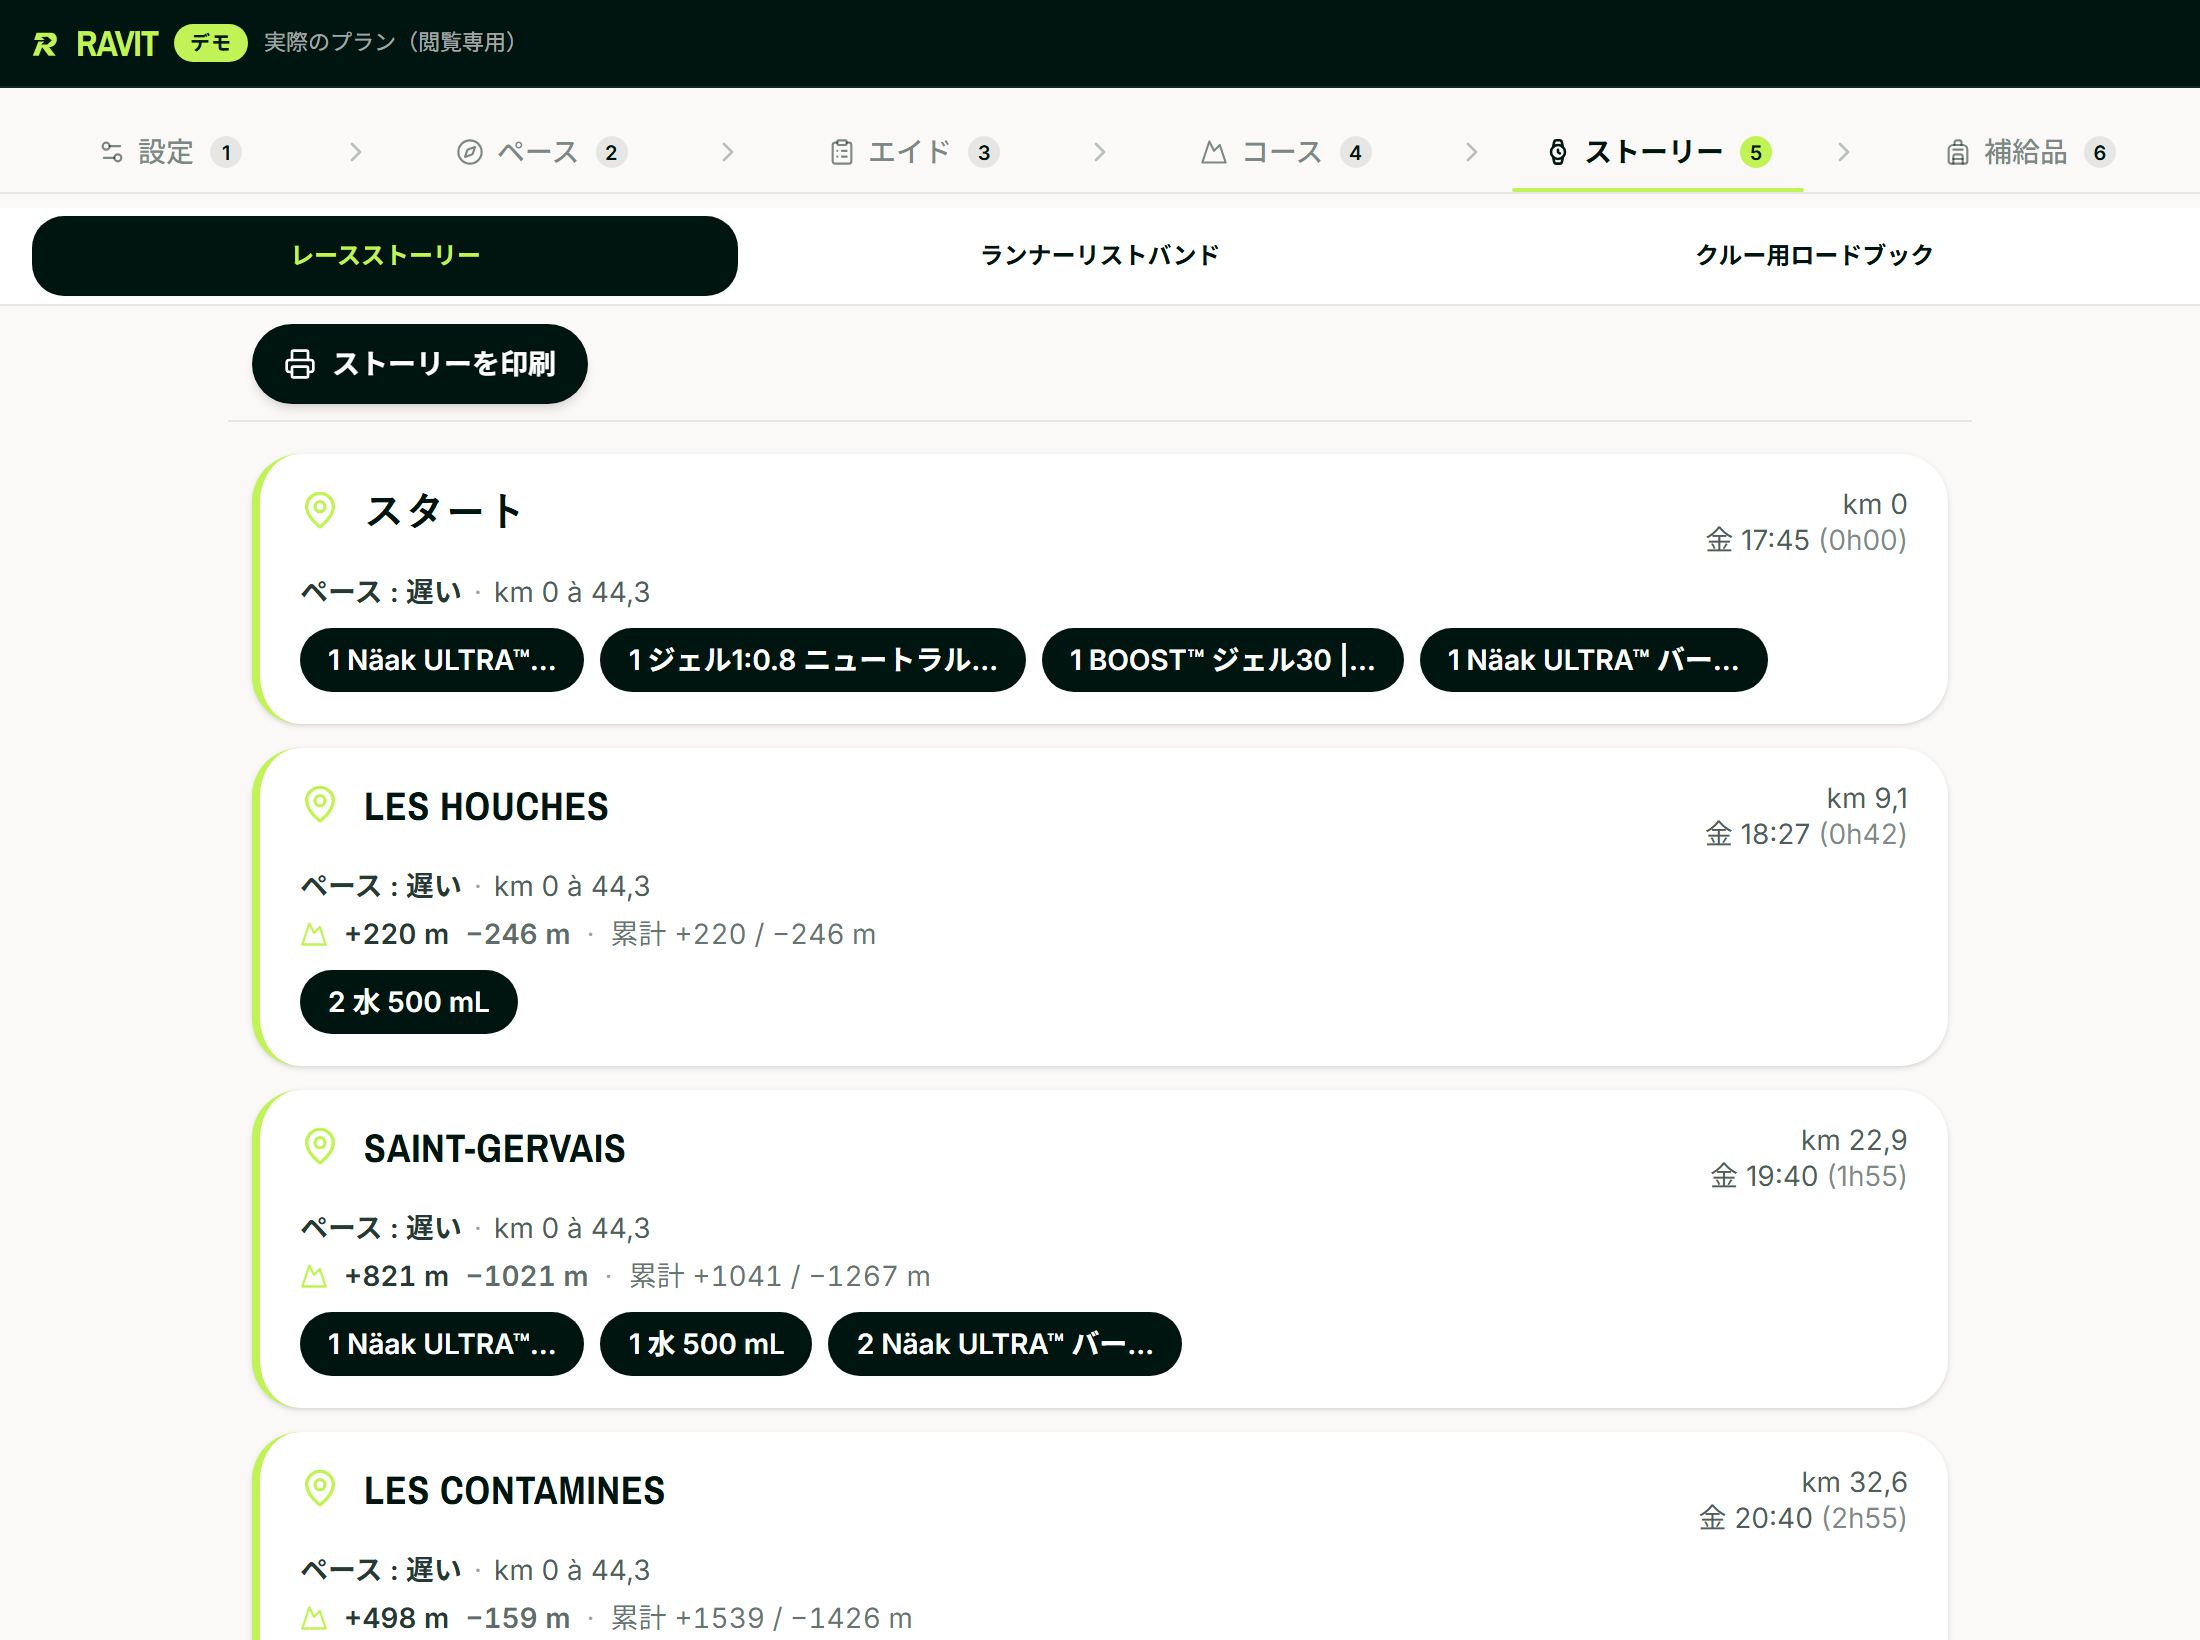
Task: Click the location pin for LES HOUCHES
Action: 320,804
